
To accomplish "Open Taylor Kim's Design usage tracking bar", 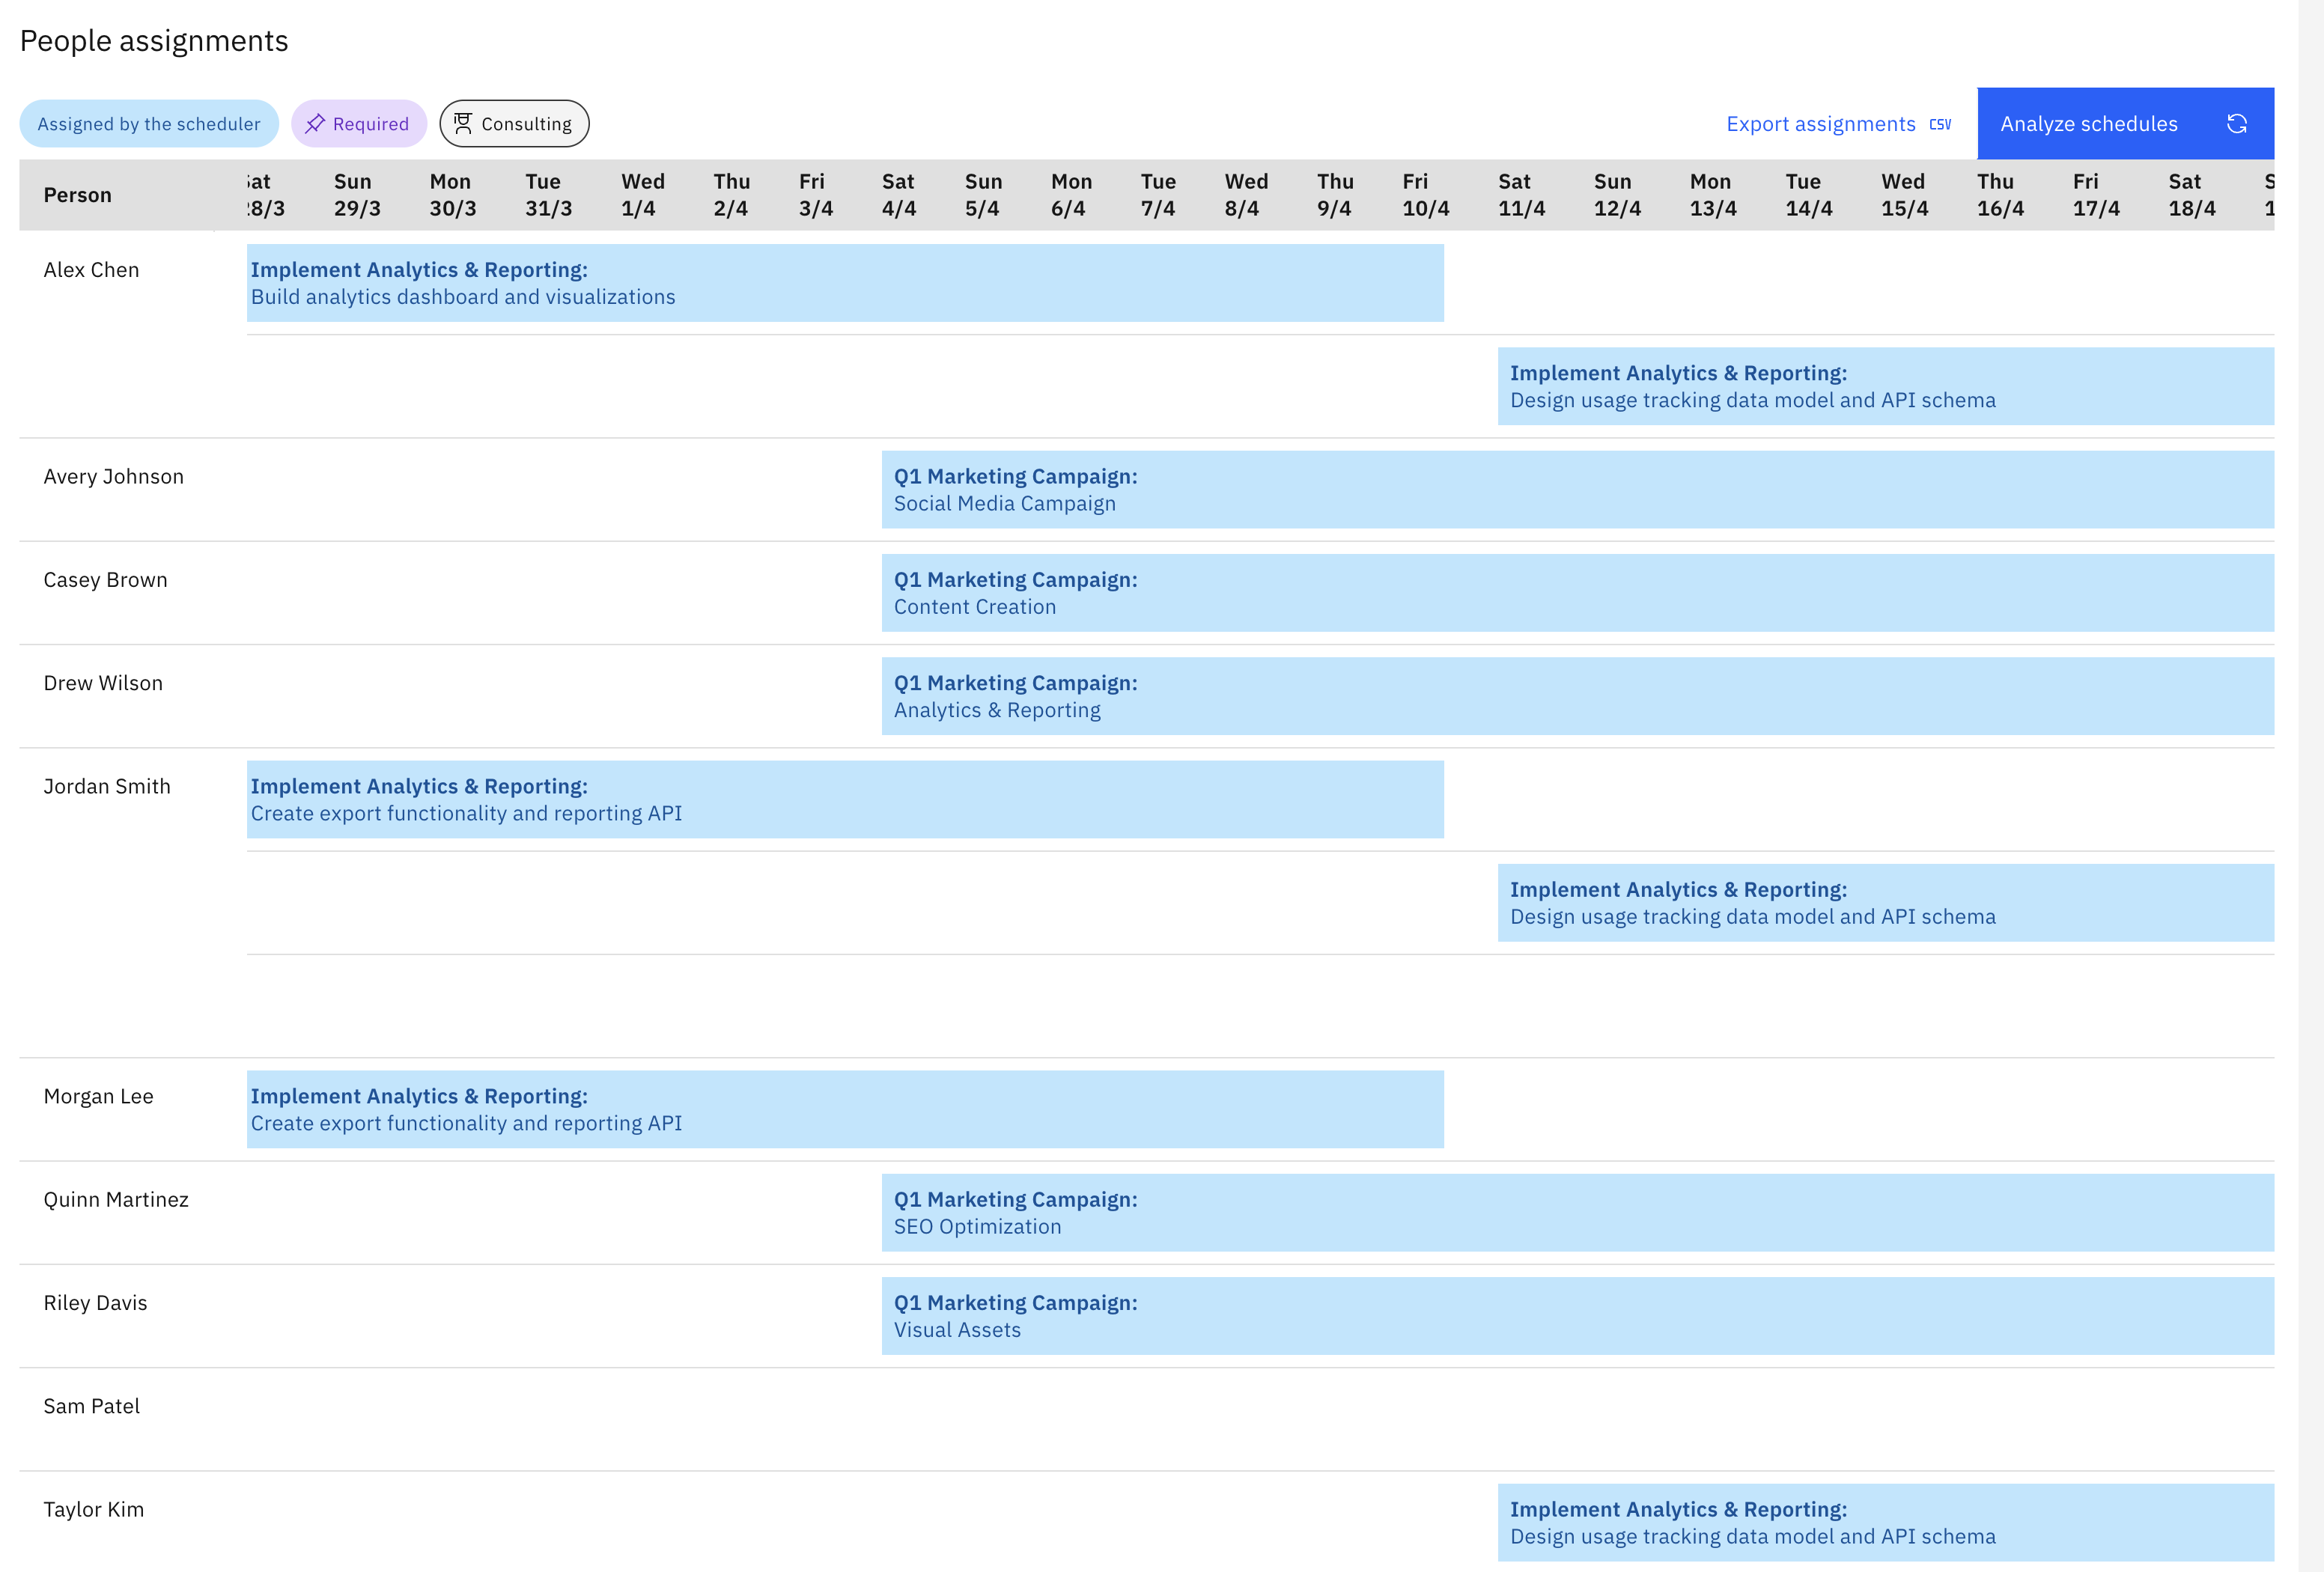I will point(1885,1522).
